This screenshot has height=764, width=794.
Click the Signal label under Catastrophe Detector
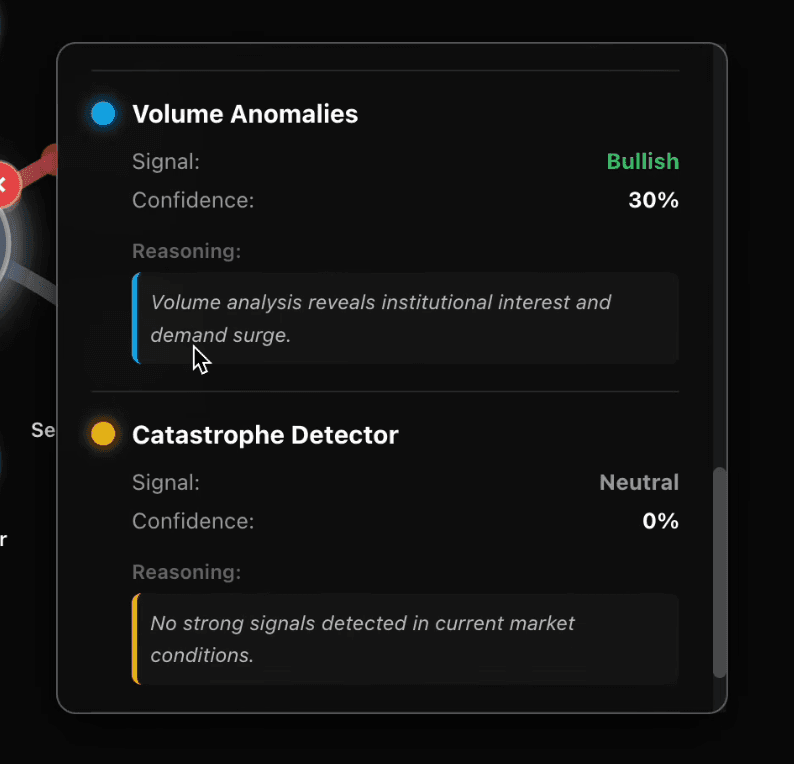[x=166, y=483]
